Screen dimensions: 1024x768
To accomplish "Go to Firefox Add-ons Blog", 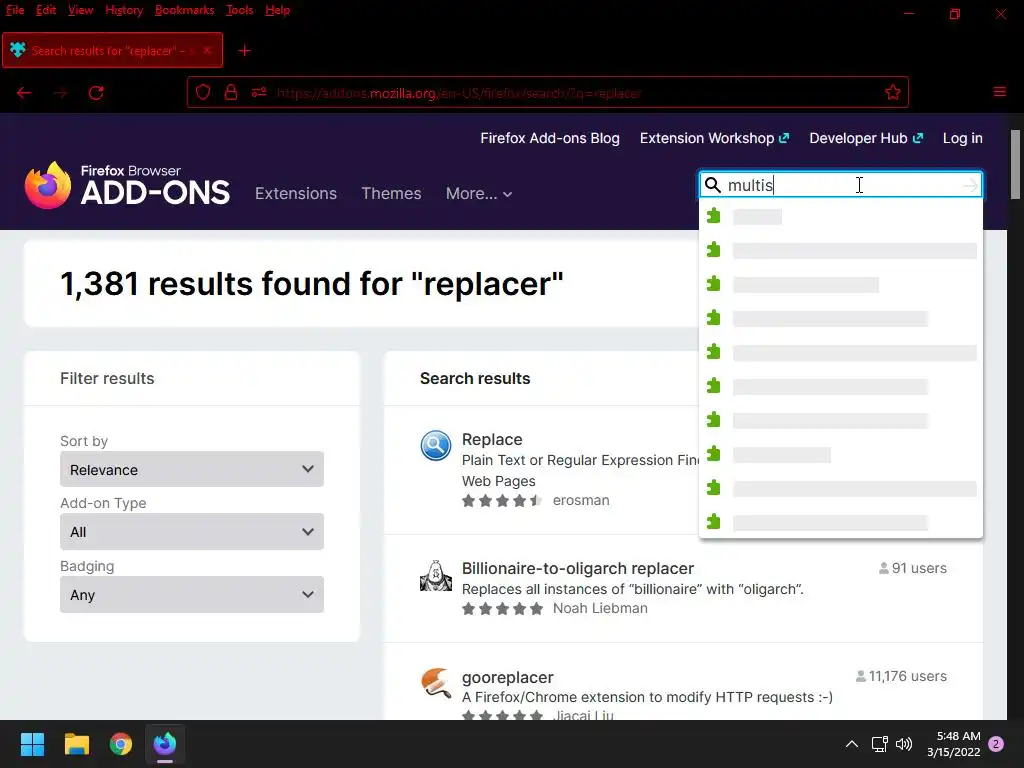I will (x=550, y=138).
